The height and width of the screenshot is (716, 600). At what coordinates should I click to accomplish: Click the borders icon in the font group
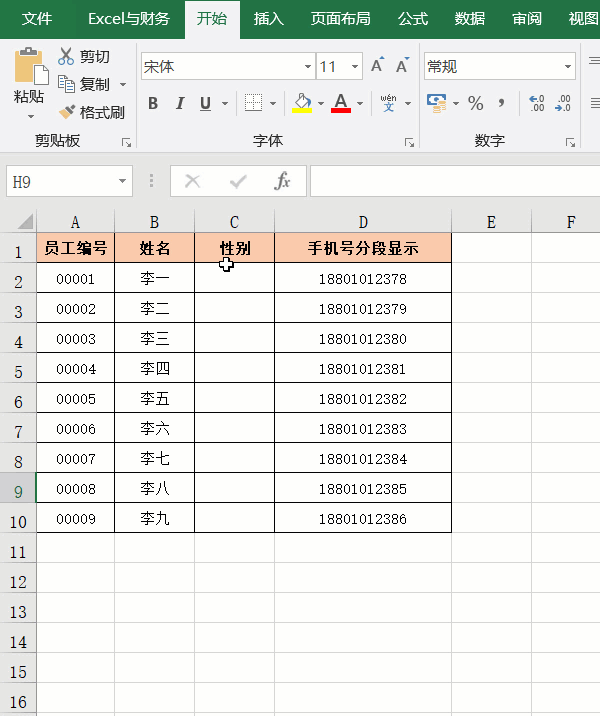coord(253,103)
